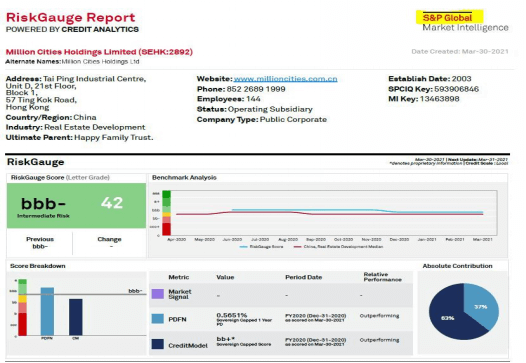Viewport: 526px width, 363px height.
Task: Select the 63% dark slice of pie chart
Action: click(448, 317)
